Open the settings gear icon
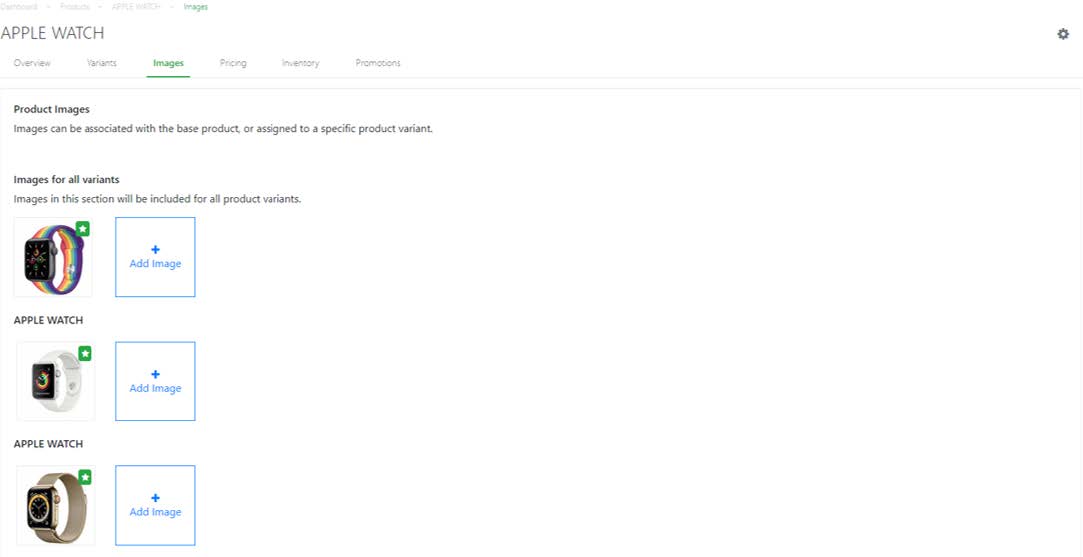1083x557 pixels. (x=1063, y=34)
